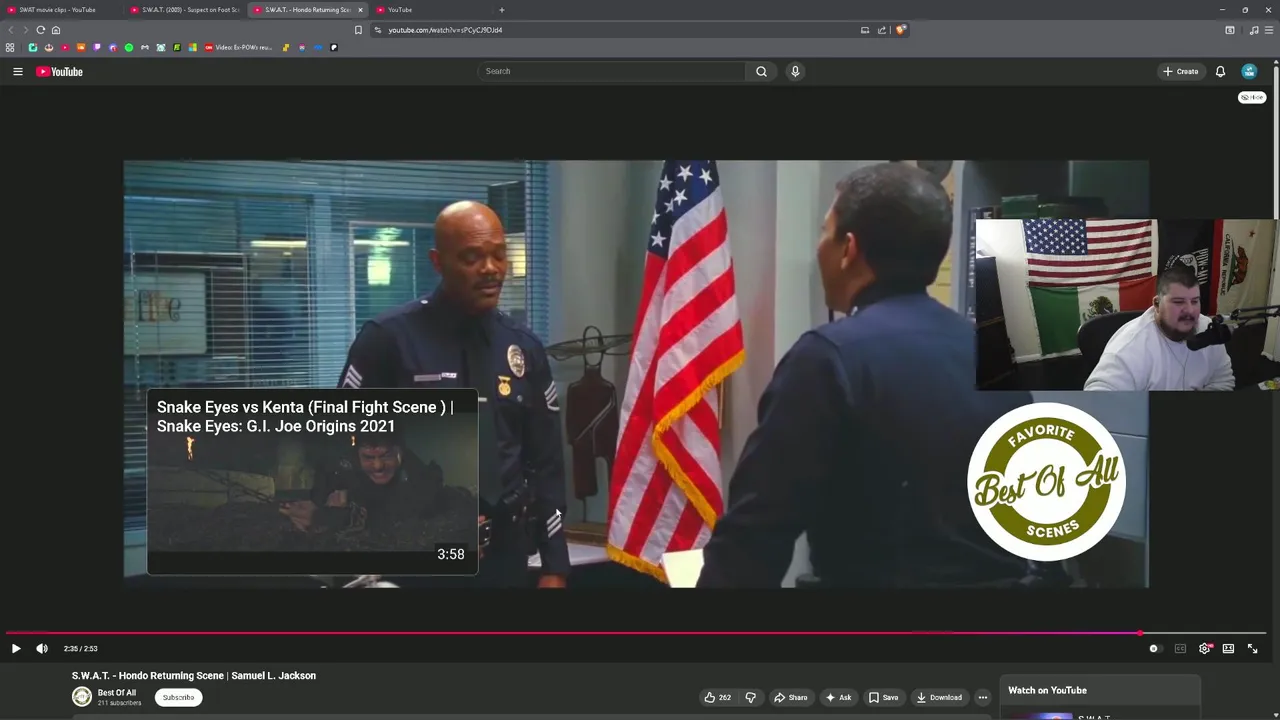Switch to SWAT movie clips tab
The width and height of the screenshot is (1280, 720).
pos(58,10)
